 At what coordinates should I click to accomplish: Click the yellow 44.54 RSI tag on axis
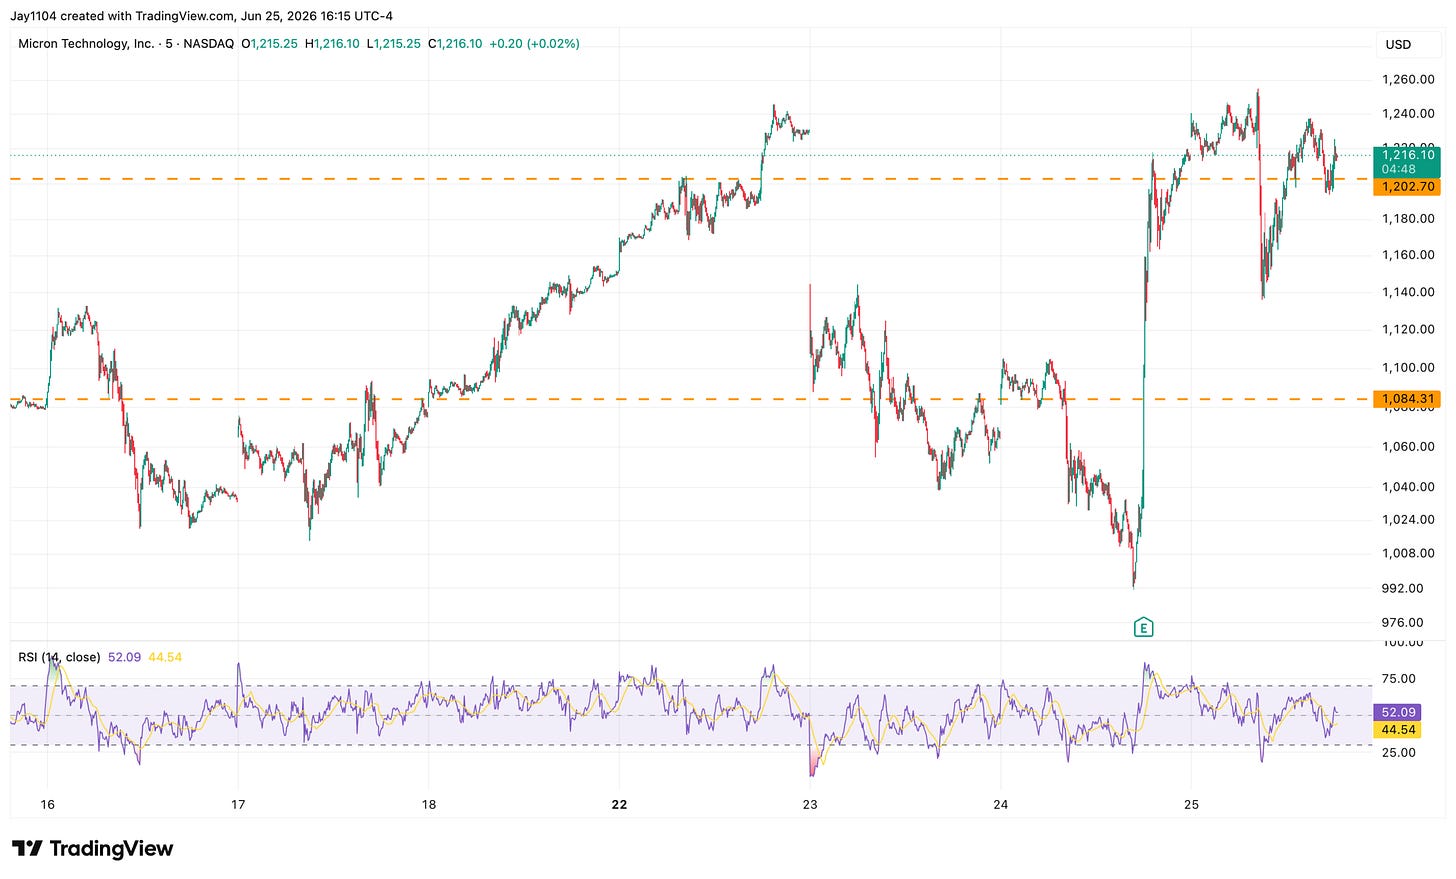click(x=1398, y=730)
